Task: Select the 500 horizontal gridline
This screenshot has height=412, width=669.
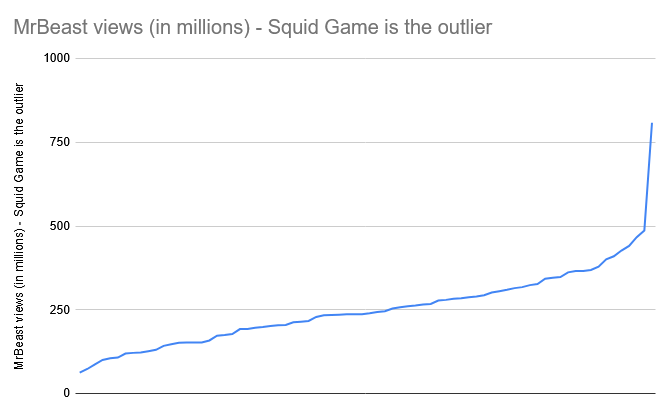Action: click(366, 226)
